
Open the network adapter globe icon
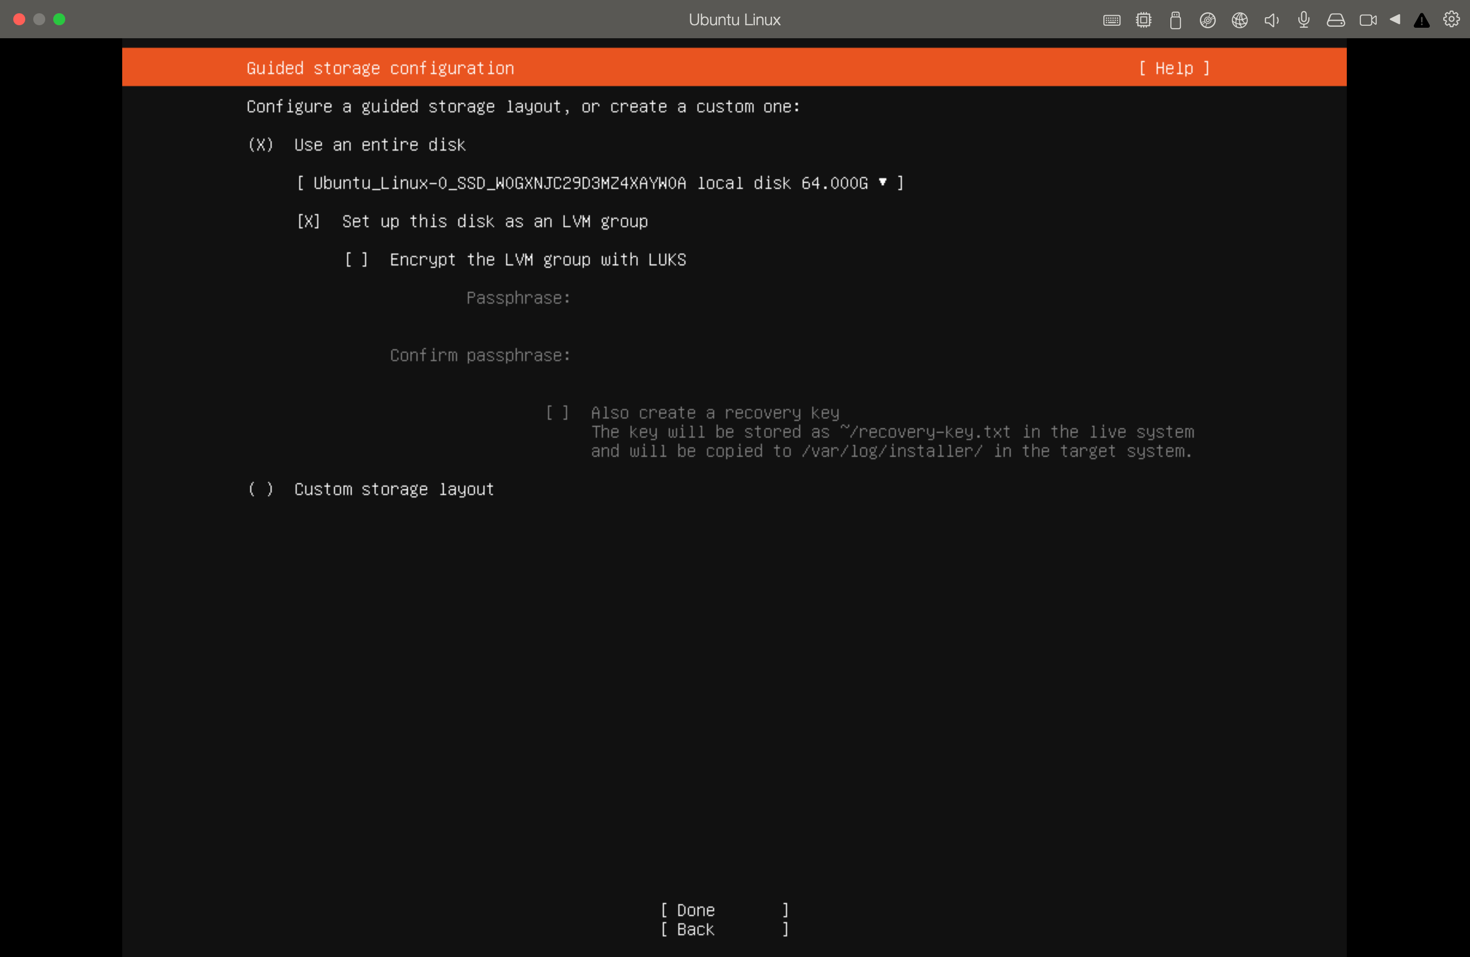tap(1239, 19)
